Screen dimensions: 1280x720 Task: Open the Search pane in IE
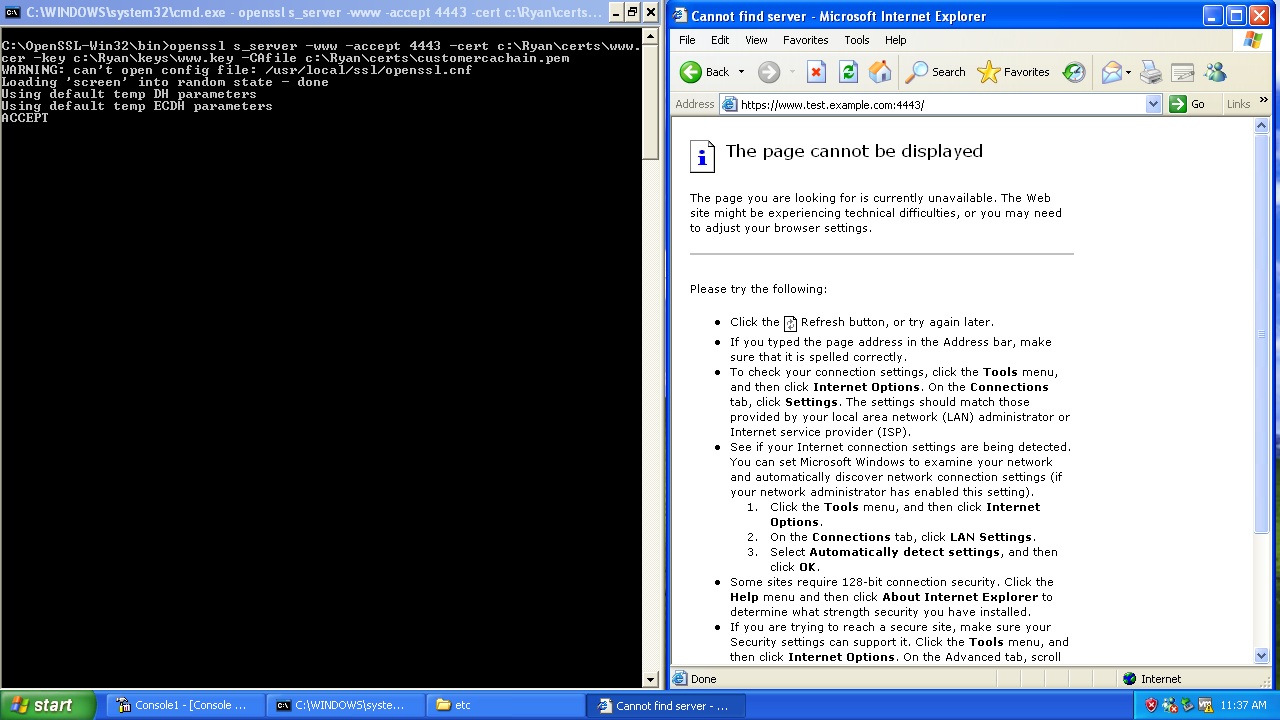[935, 72]
